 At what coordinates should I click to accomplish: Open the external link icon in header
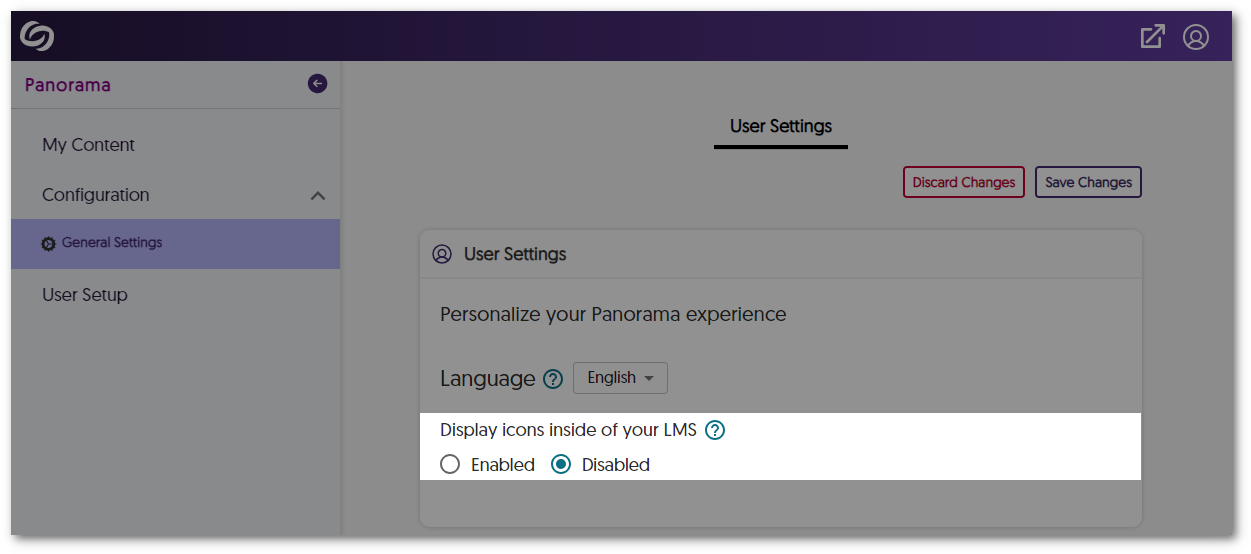1152,37
